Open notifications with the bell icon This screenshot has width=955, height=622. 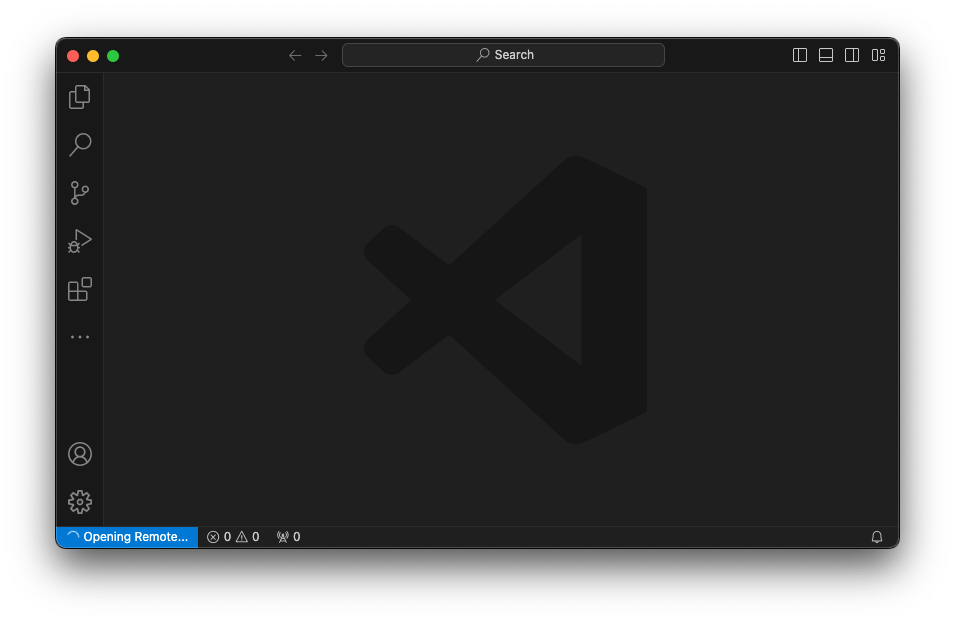876,537
